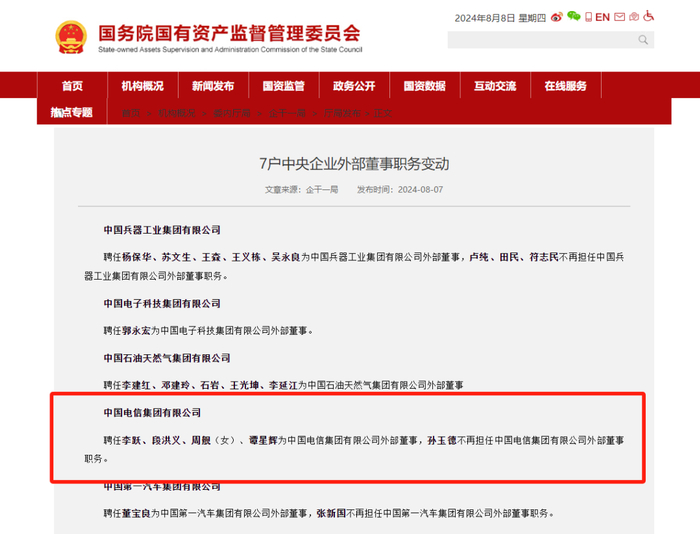
Task: Click heading 中国石油天然气集团有限公司
Action: (x=167, y=358)
